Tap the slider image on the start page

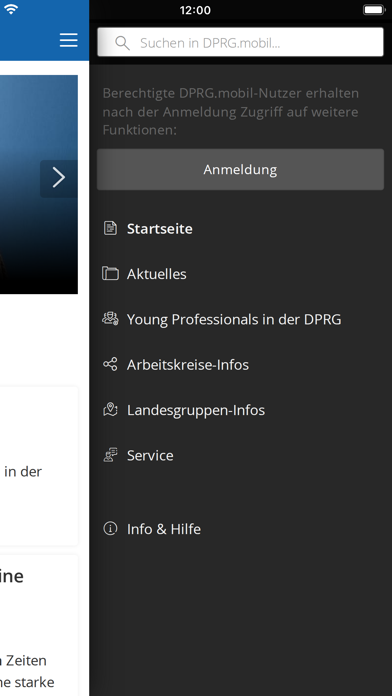[39, 184]
